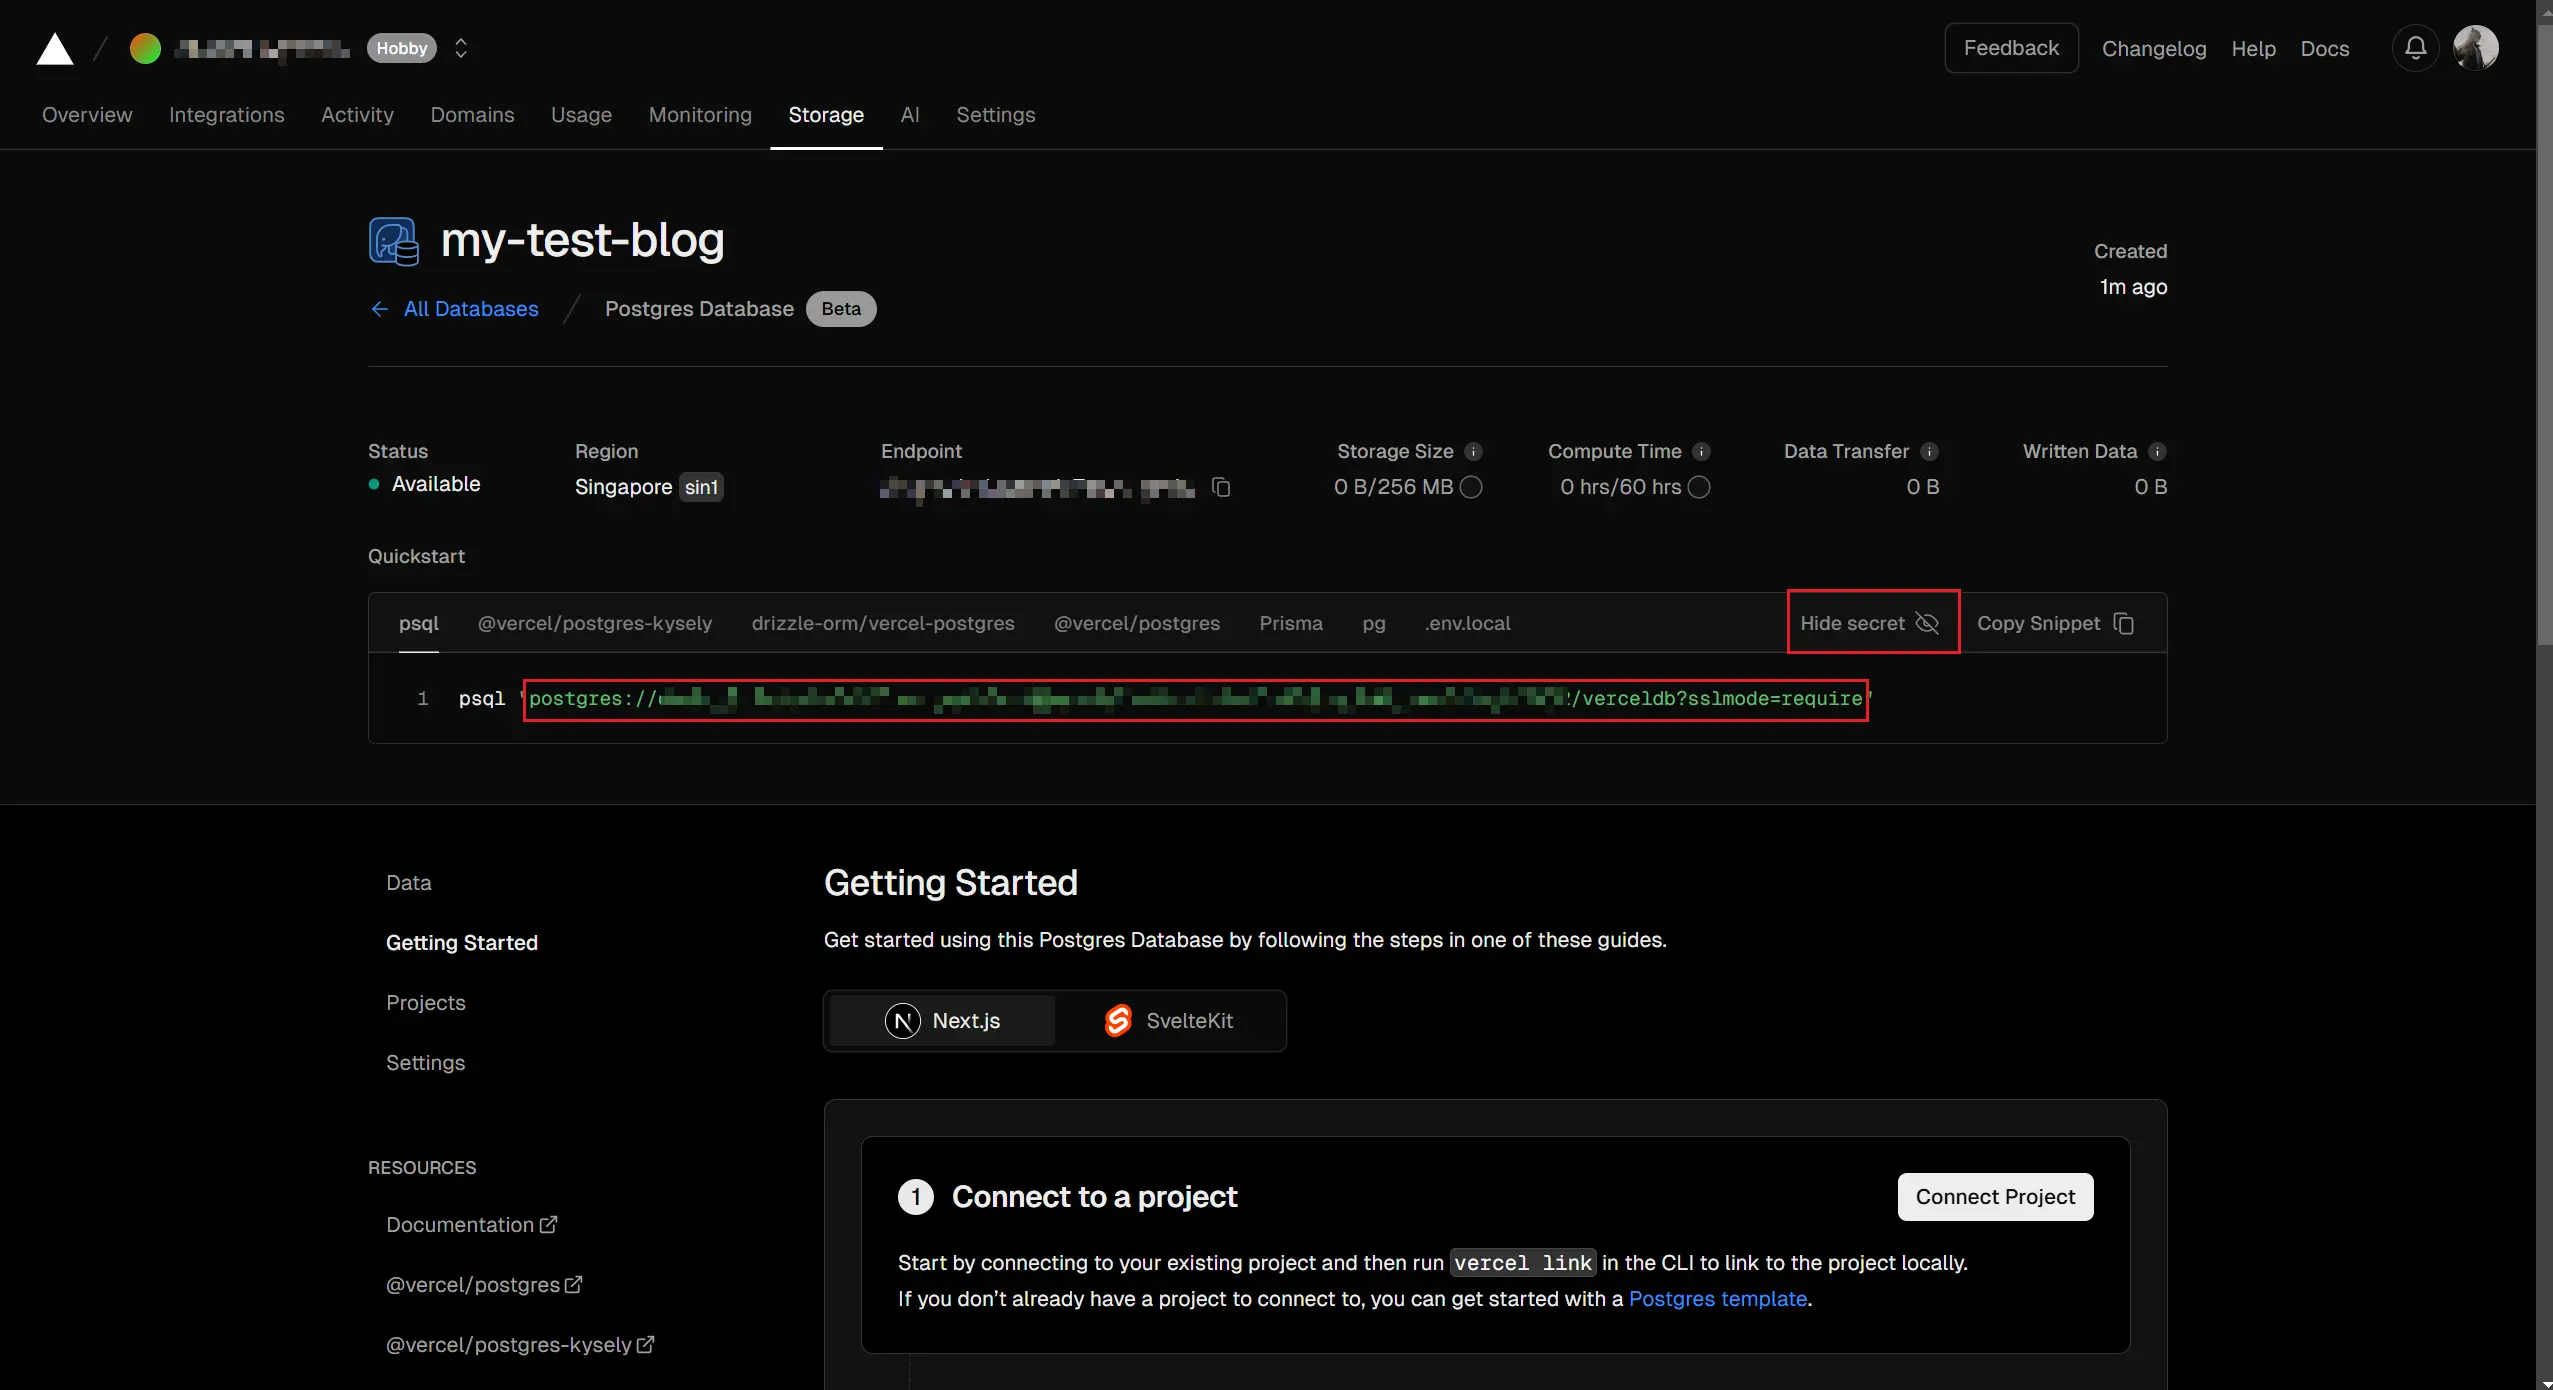Click the team avatar circle
Viewport: 2553px width, 1390px height.
(145, 48)
